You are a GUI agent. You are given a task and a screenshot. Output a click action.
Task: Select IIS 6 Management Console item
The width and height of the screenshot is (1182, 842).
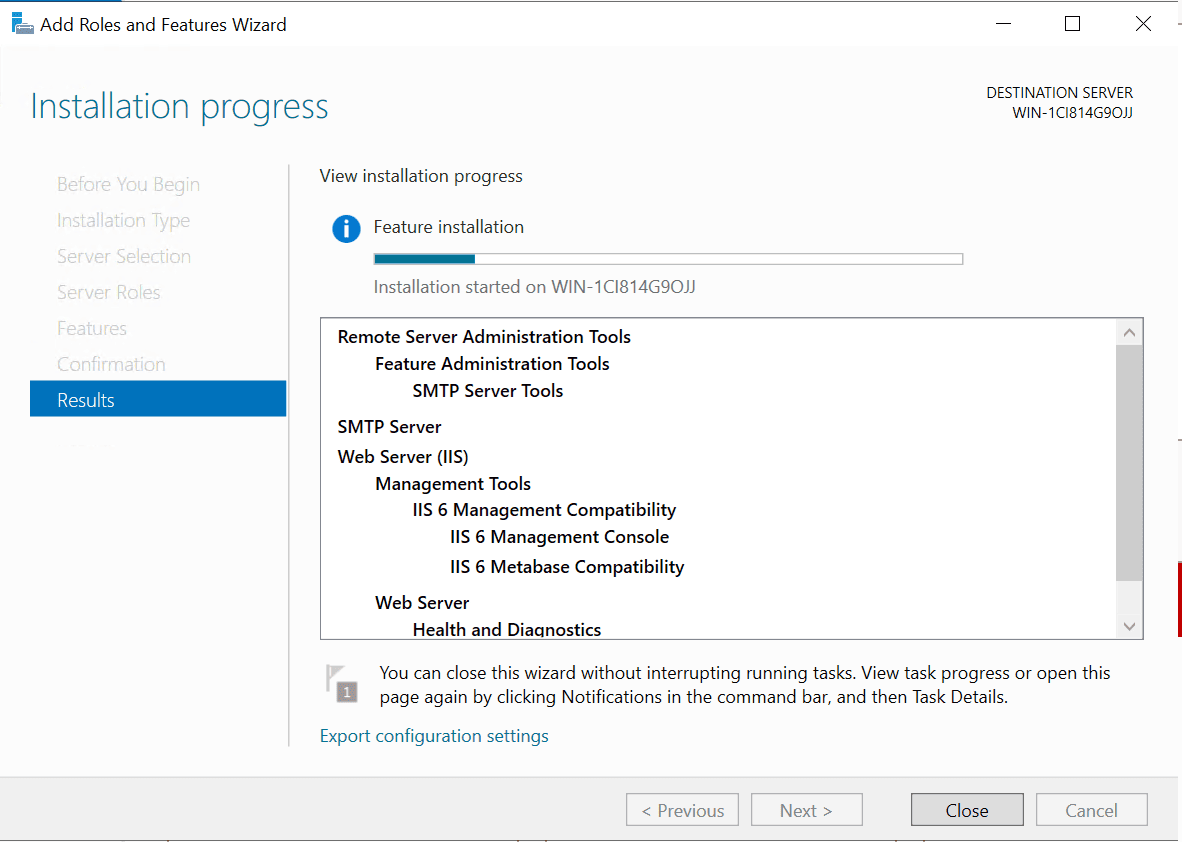point(559,537)
